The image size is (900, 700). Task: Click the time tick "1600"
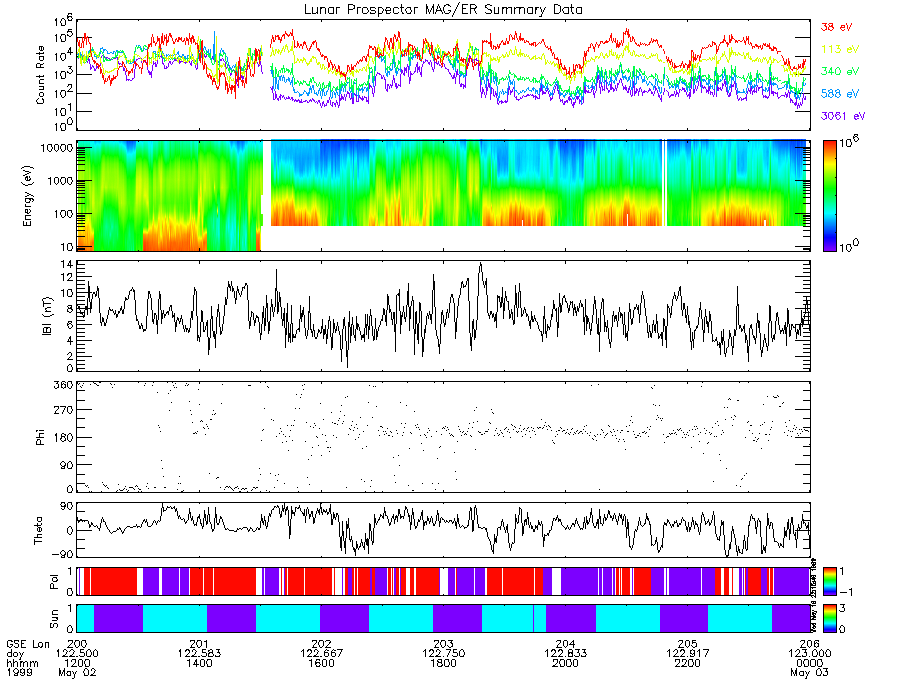point(321,663)
